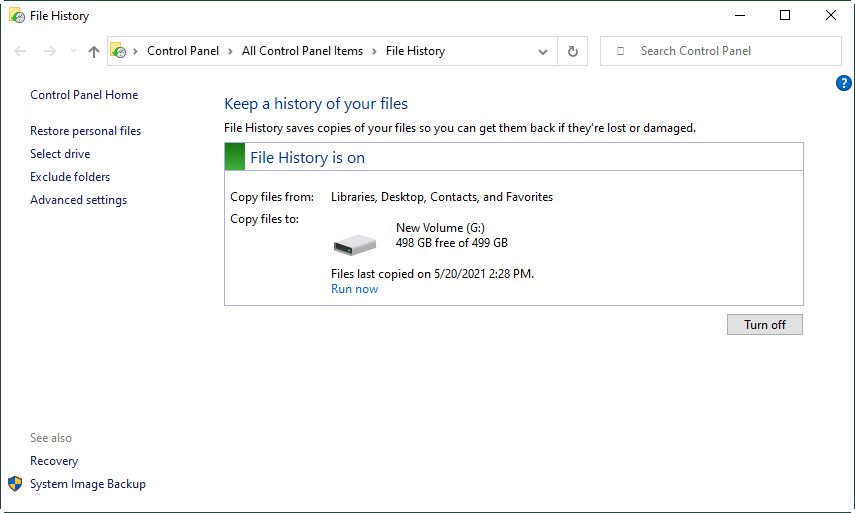
Task: Open System Image Backup link
Action: [x=87, y=484]
